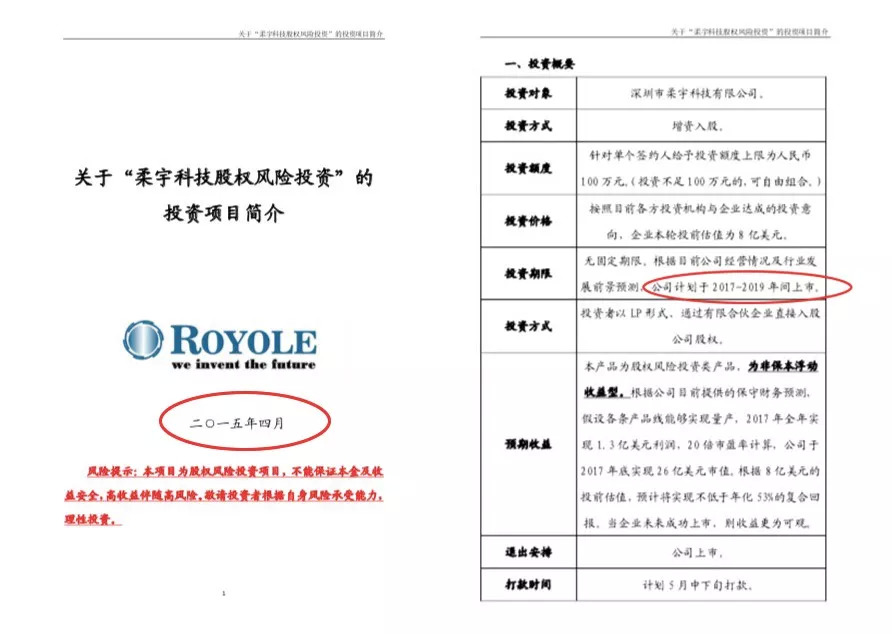The height and width of the screenshot is (634, 892).
Task: Click the page number at the bottom of the left page
Action: click(x=224, y=594)
